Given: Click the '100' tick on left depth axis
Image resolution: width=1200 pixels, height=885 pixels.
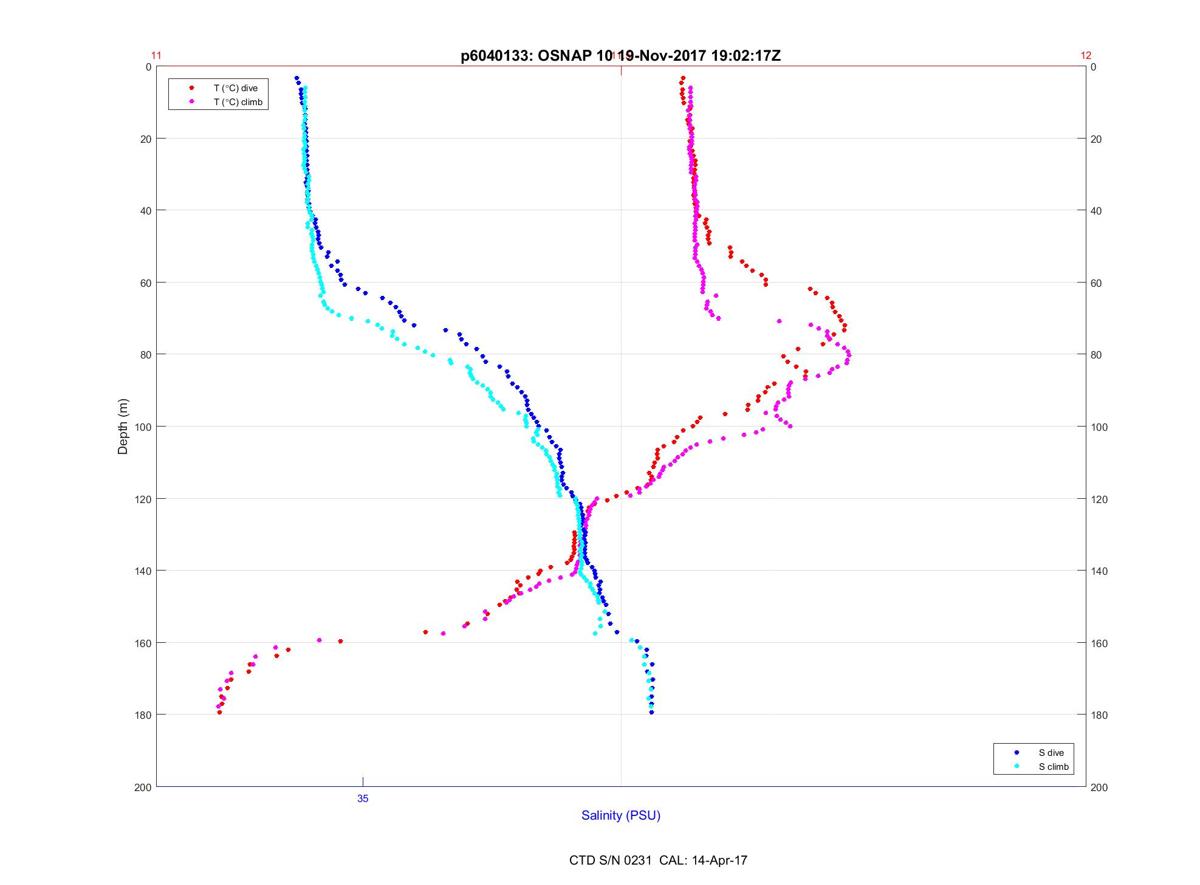Looking at the screenshot, I should pos(141,427).
